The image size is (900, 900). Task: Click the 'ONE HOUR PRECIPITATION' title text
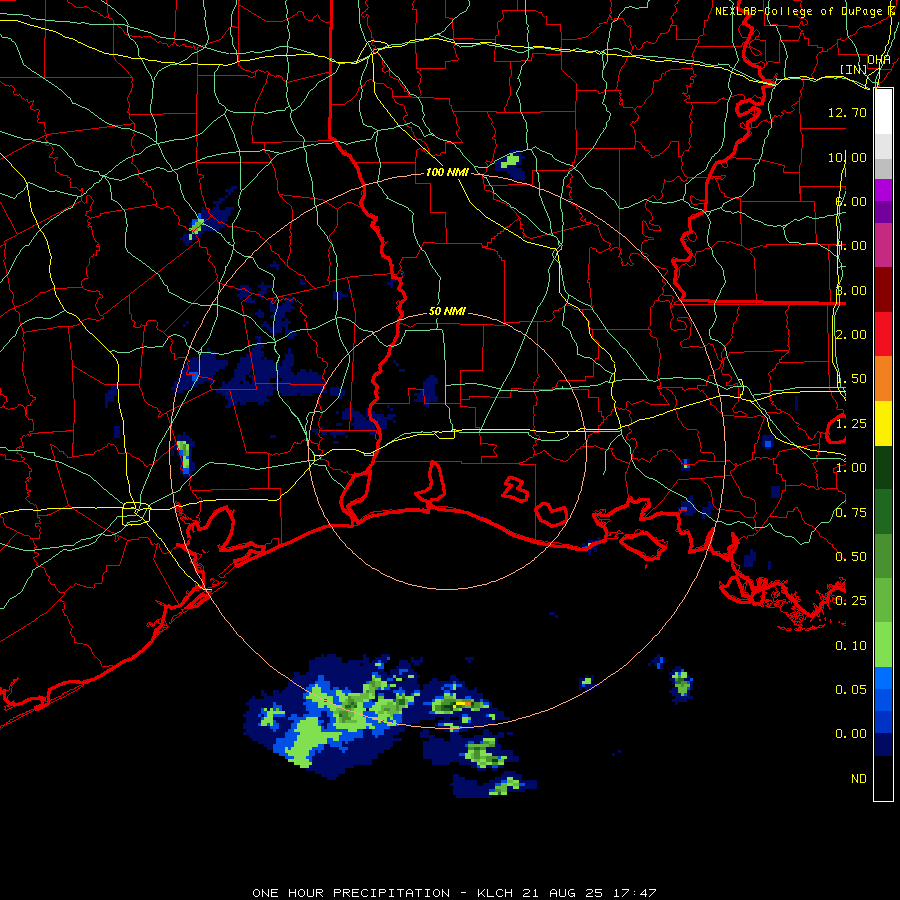point(351,893)
